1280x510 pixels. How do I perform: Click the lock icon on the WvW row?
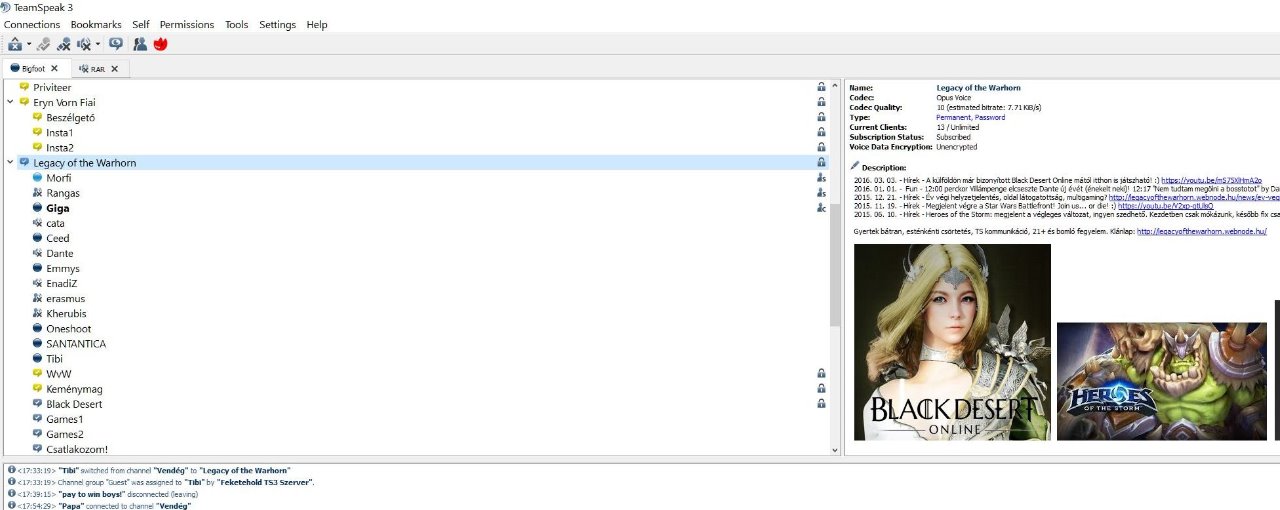click(821, 373)
